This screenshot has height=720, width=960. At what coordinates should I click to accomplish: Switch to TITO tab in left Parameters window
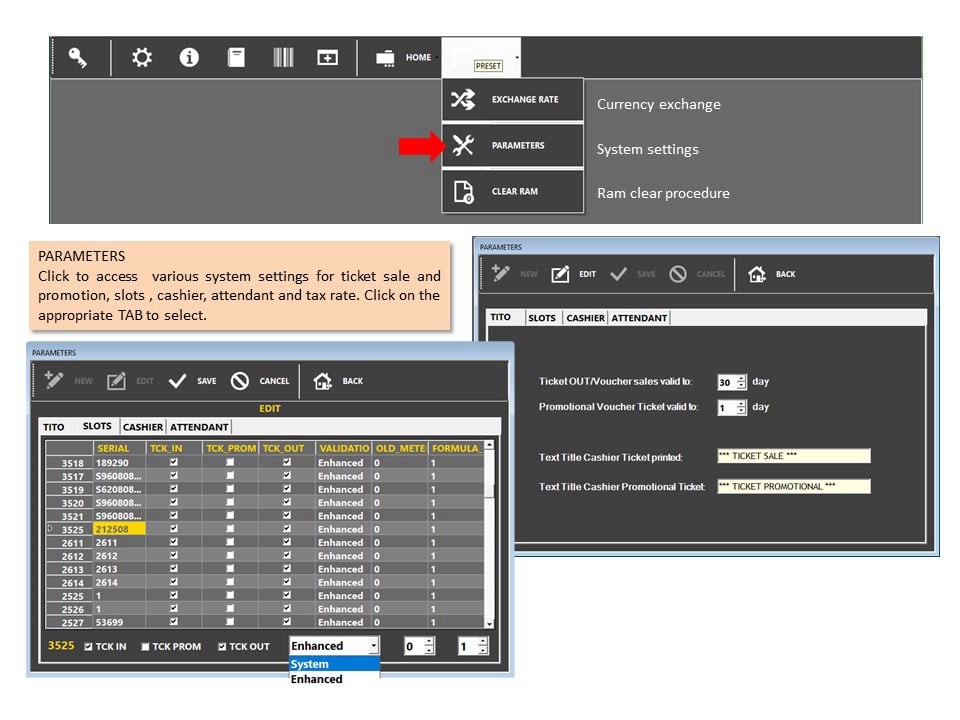pos(54,427)
